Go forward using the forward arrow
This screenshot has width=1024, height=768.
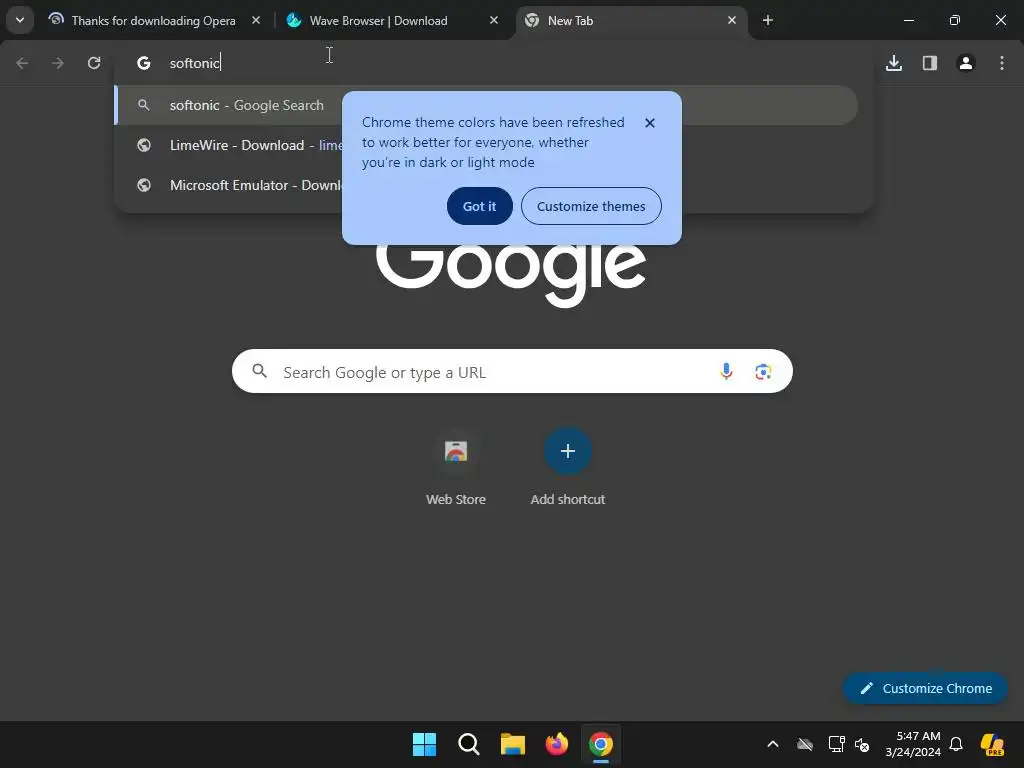58,63
